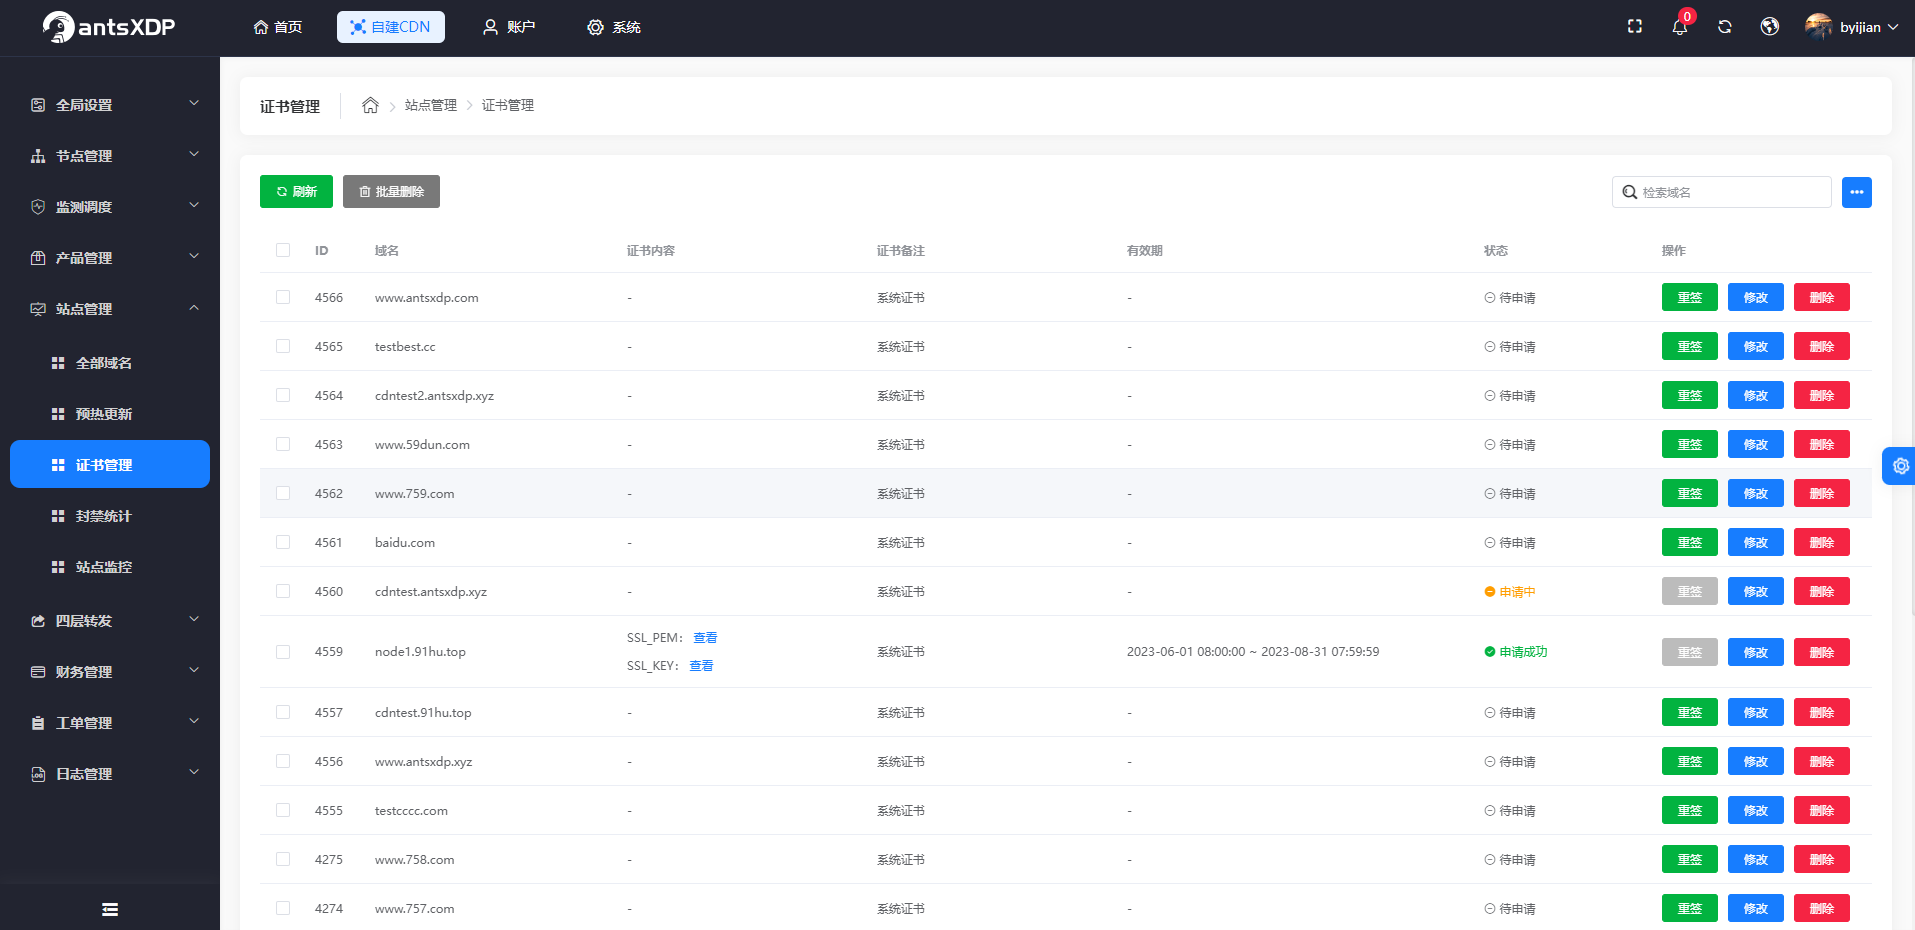The image size is (1915, 930).
Task: Expand the 产品管理 menu chevron
Action: pyautogui.click(x=194, y=256)
